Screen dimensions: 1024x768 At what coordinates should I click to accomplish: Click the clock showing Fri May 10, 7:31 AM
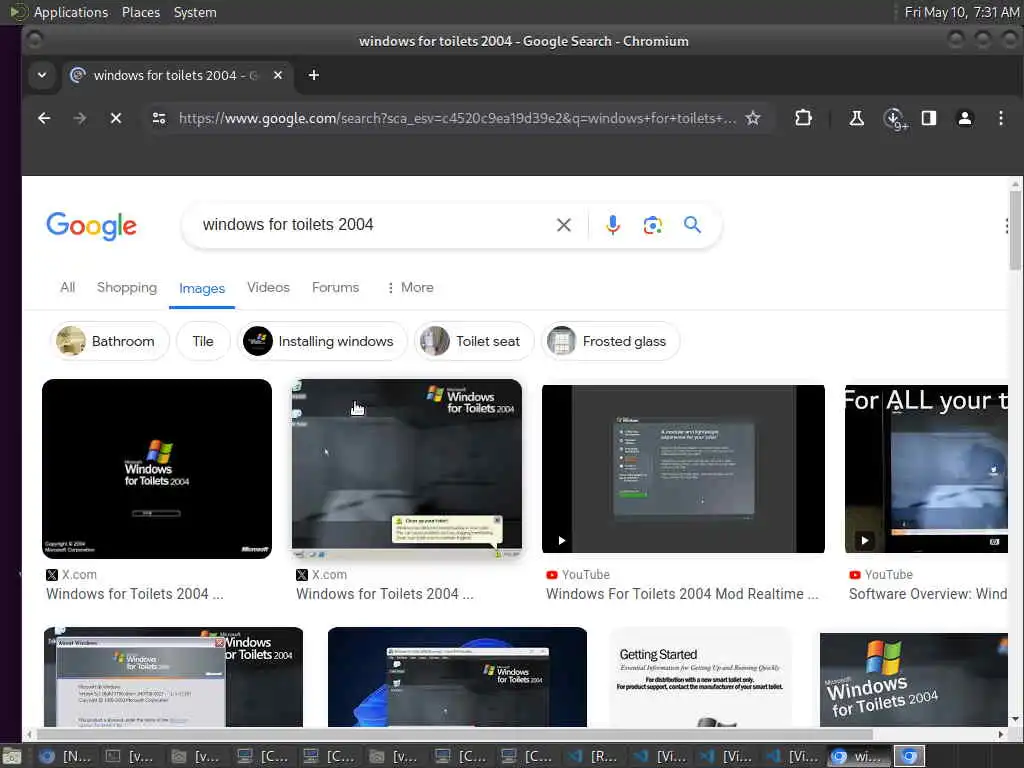coord(961,12)
